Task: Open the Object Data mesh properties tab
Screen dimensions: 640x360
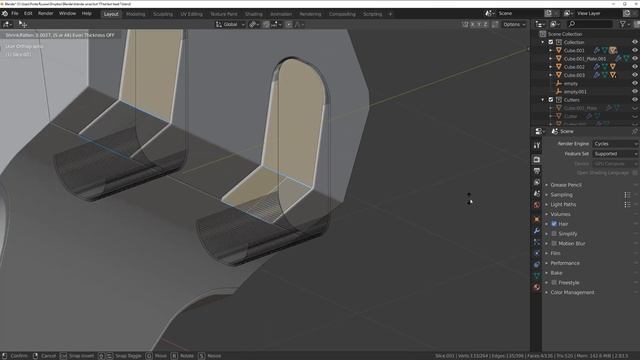Action: tap(537, 276)
